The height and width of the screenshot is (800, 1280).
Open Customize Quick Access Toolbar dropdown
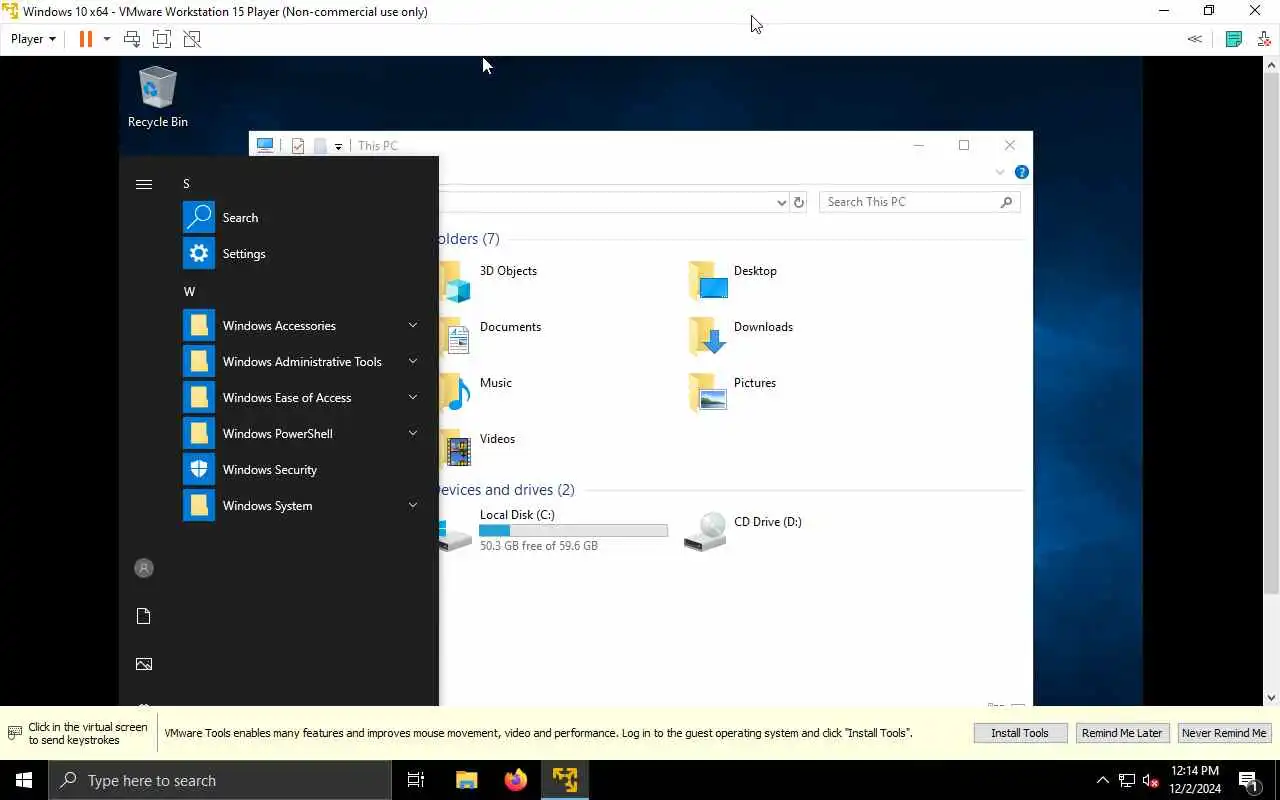(x=338, y=147)
